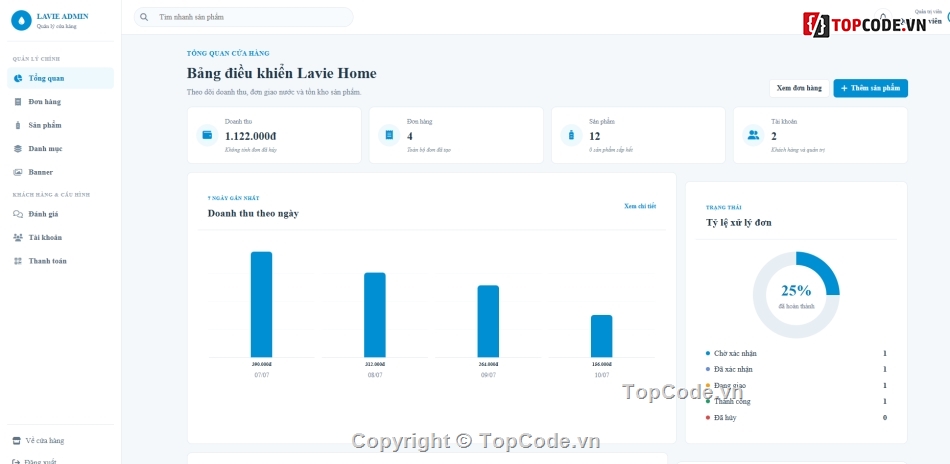Image resolution: width=950 pixels, height=464 pixels.
Task: Click the Danh mục layers icon
Action: click(x=18, y=148)
